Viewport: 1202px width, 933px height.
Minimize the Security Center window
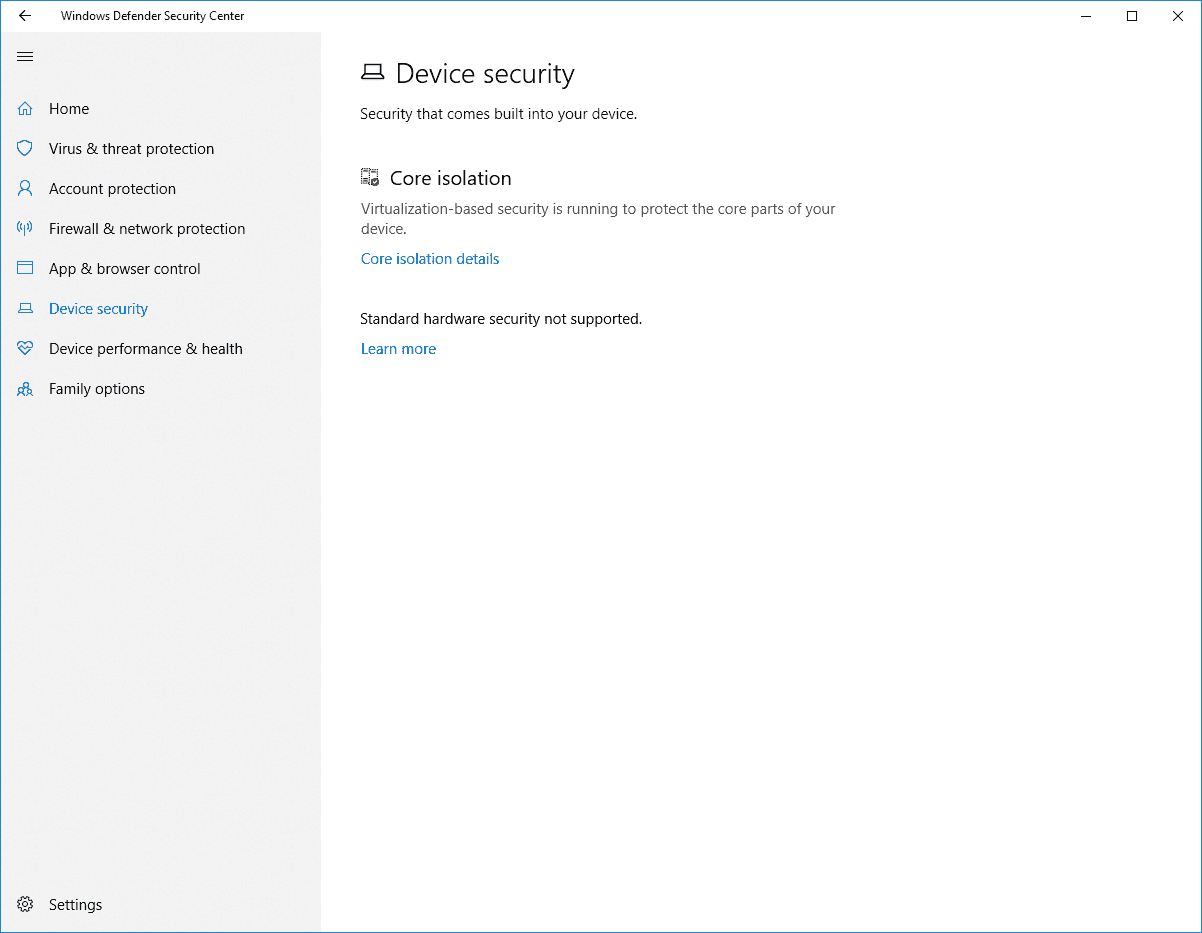click(1086, 16)
